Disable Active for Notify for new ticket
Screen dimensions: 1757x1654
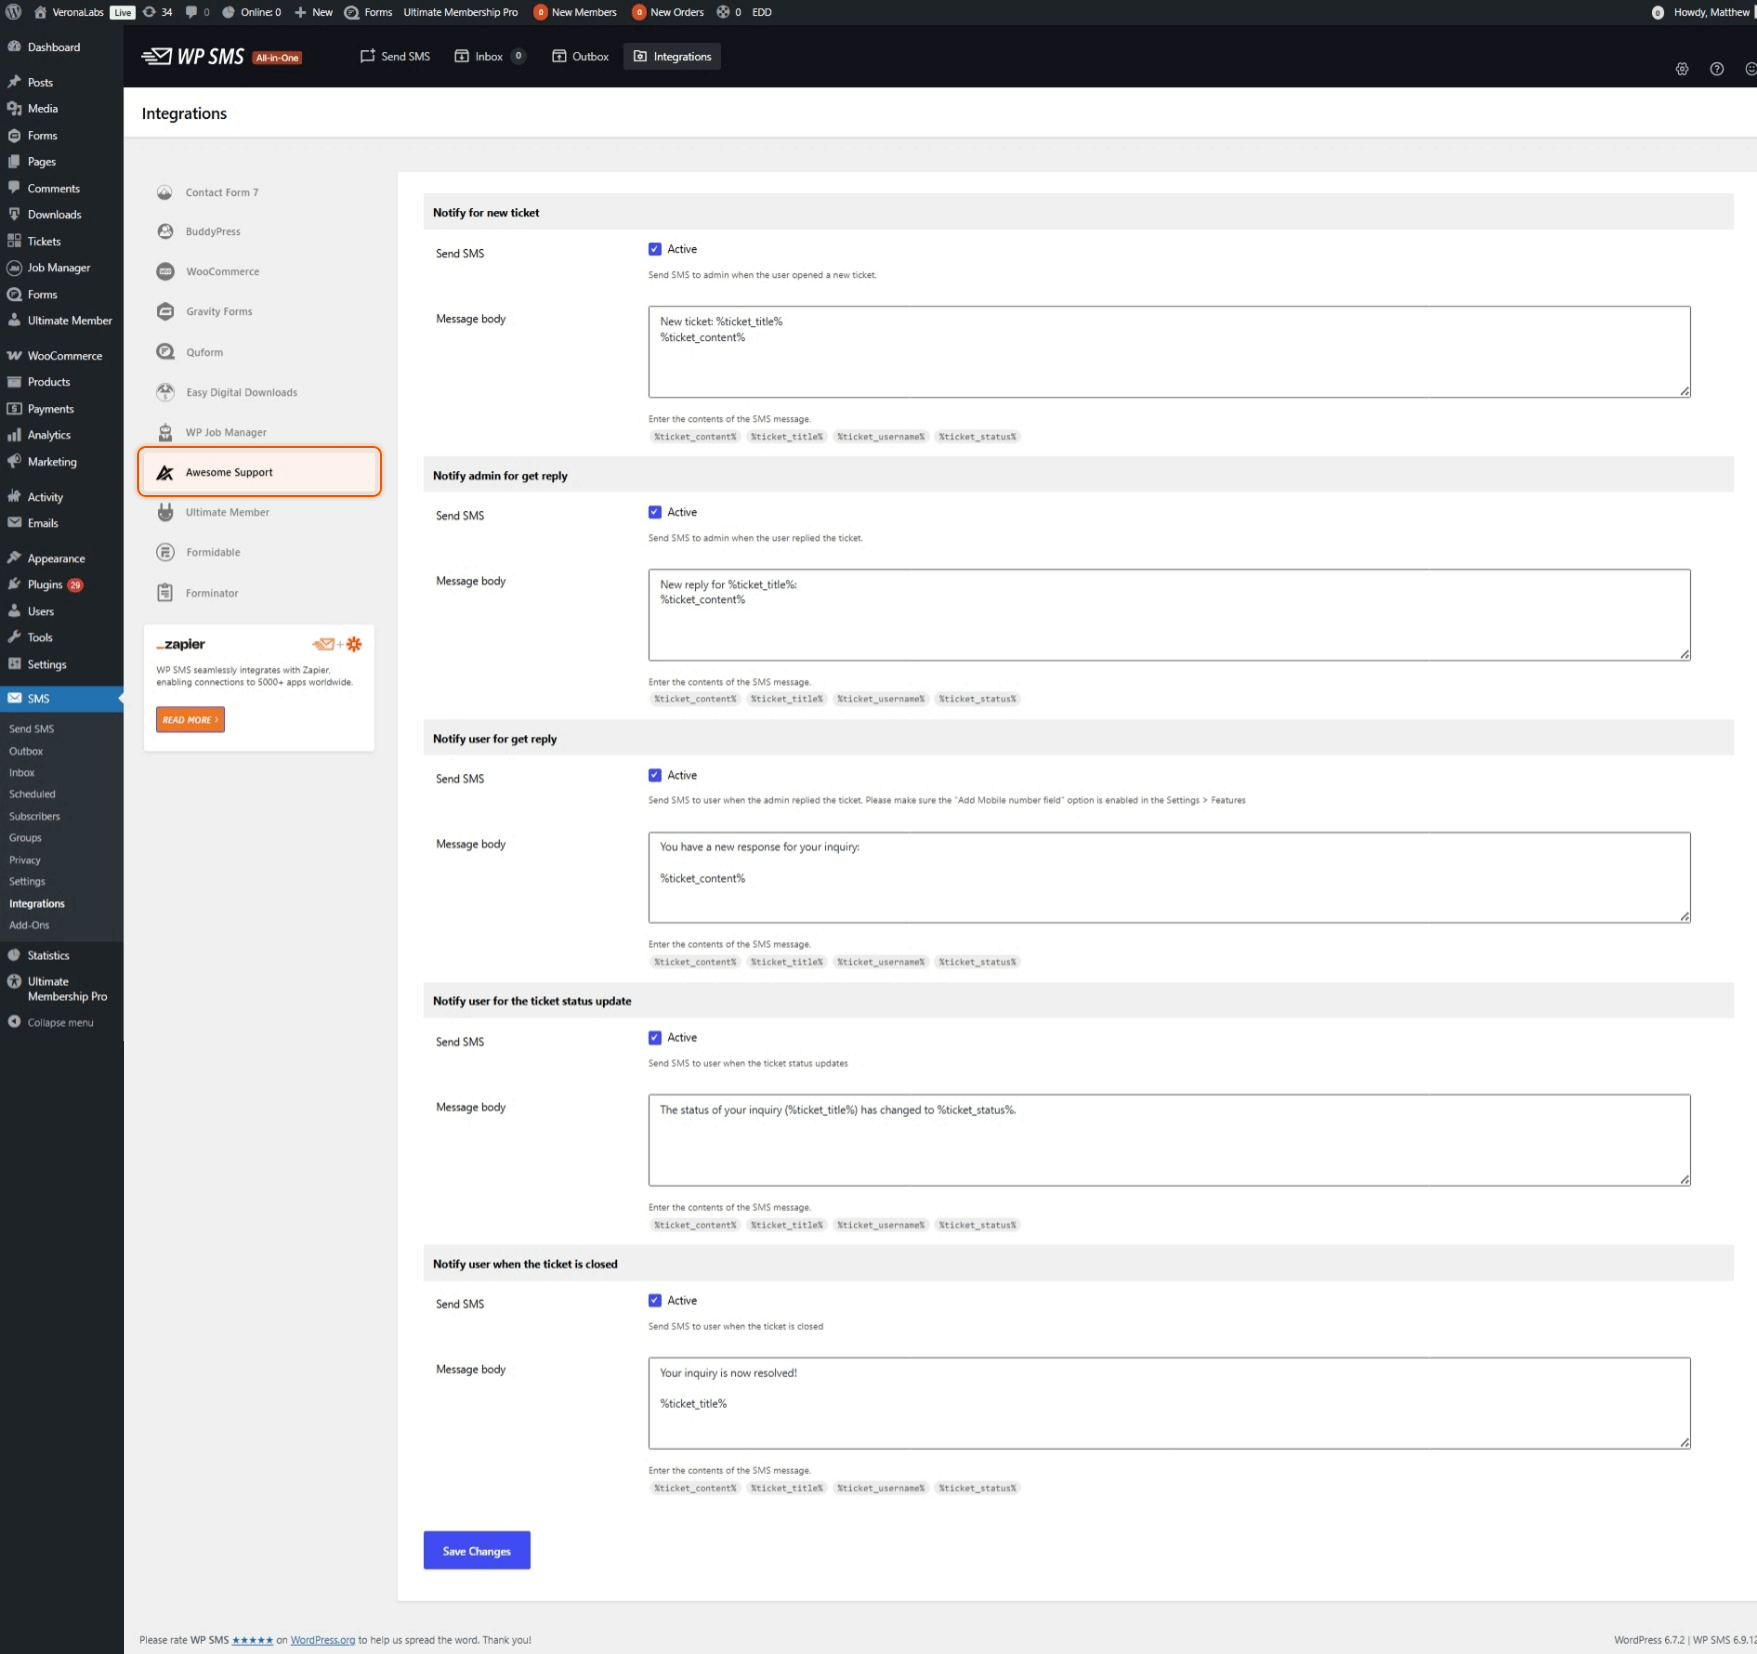point(655,249)
